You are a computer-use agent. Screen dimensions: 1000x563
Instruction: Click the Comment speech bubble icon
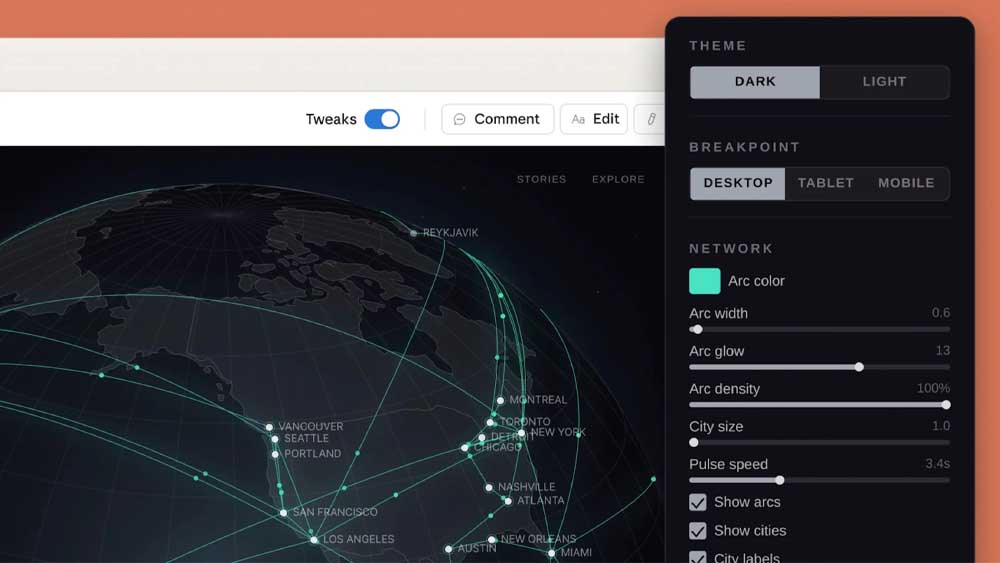[x=460, y=119]
